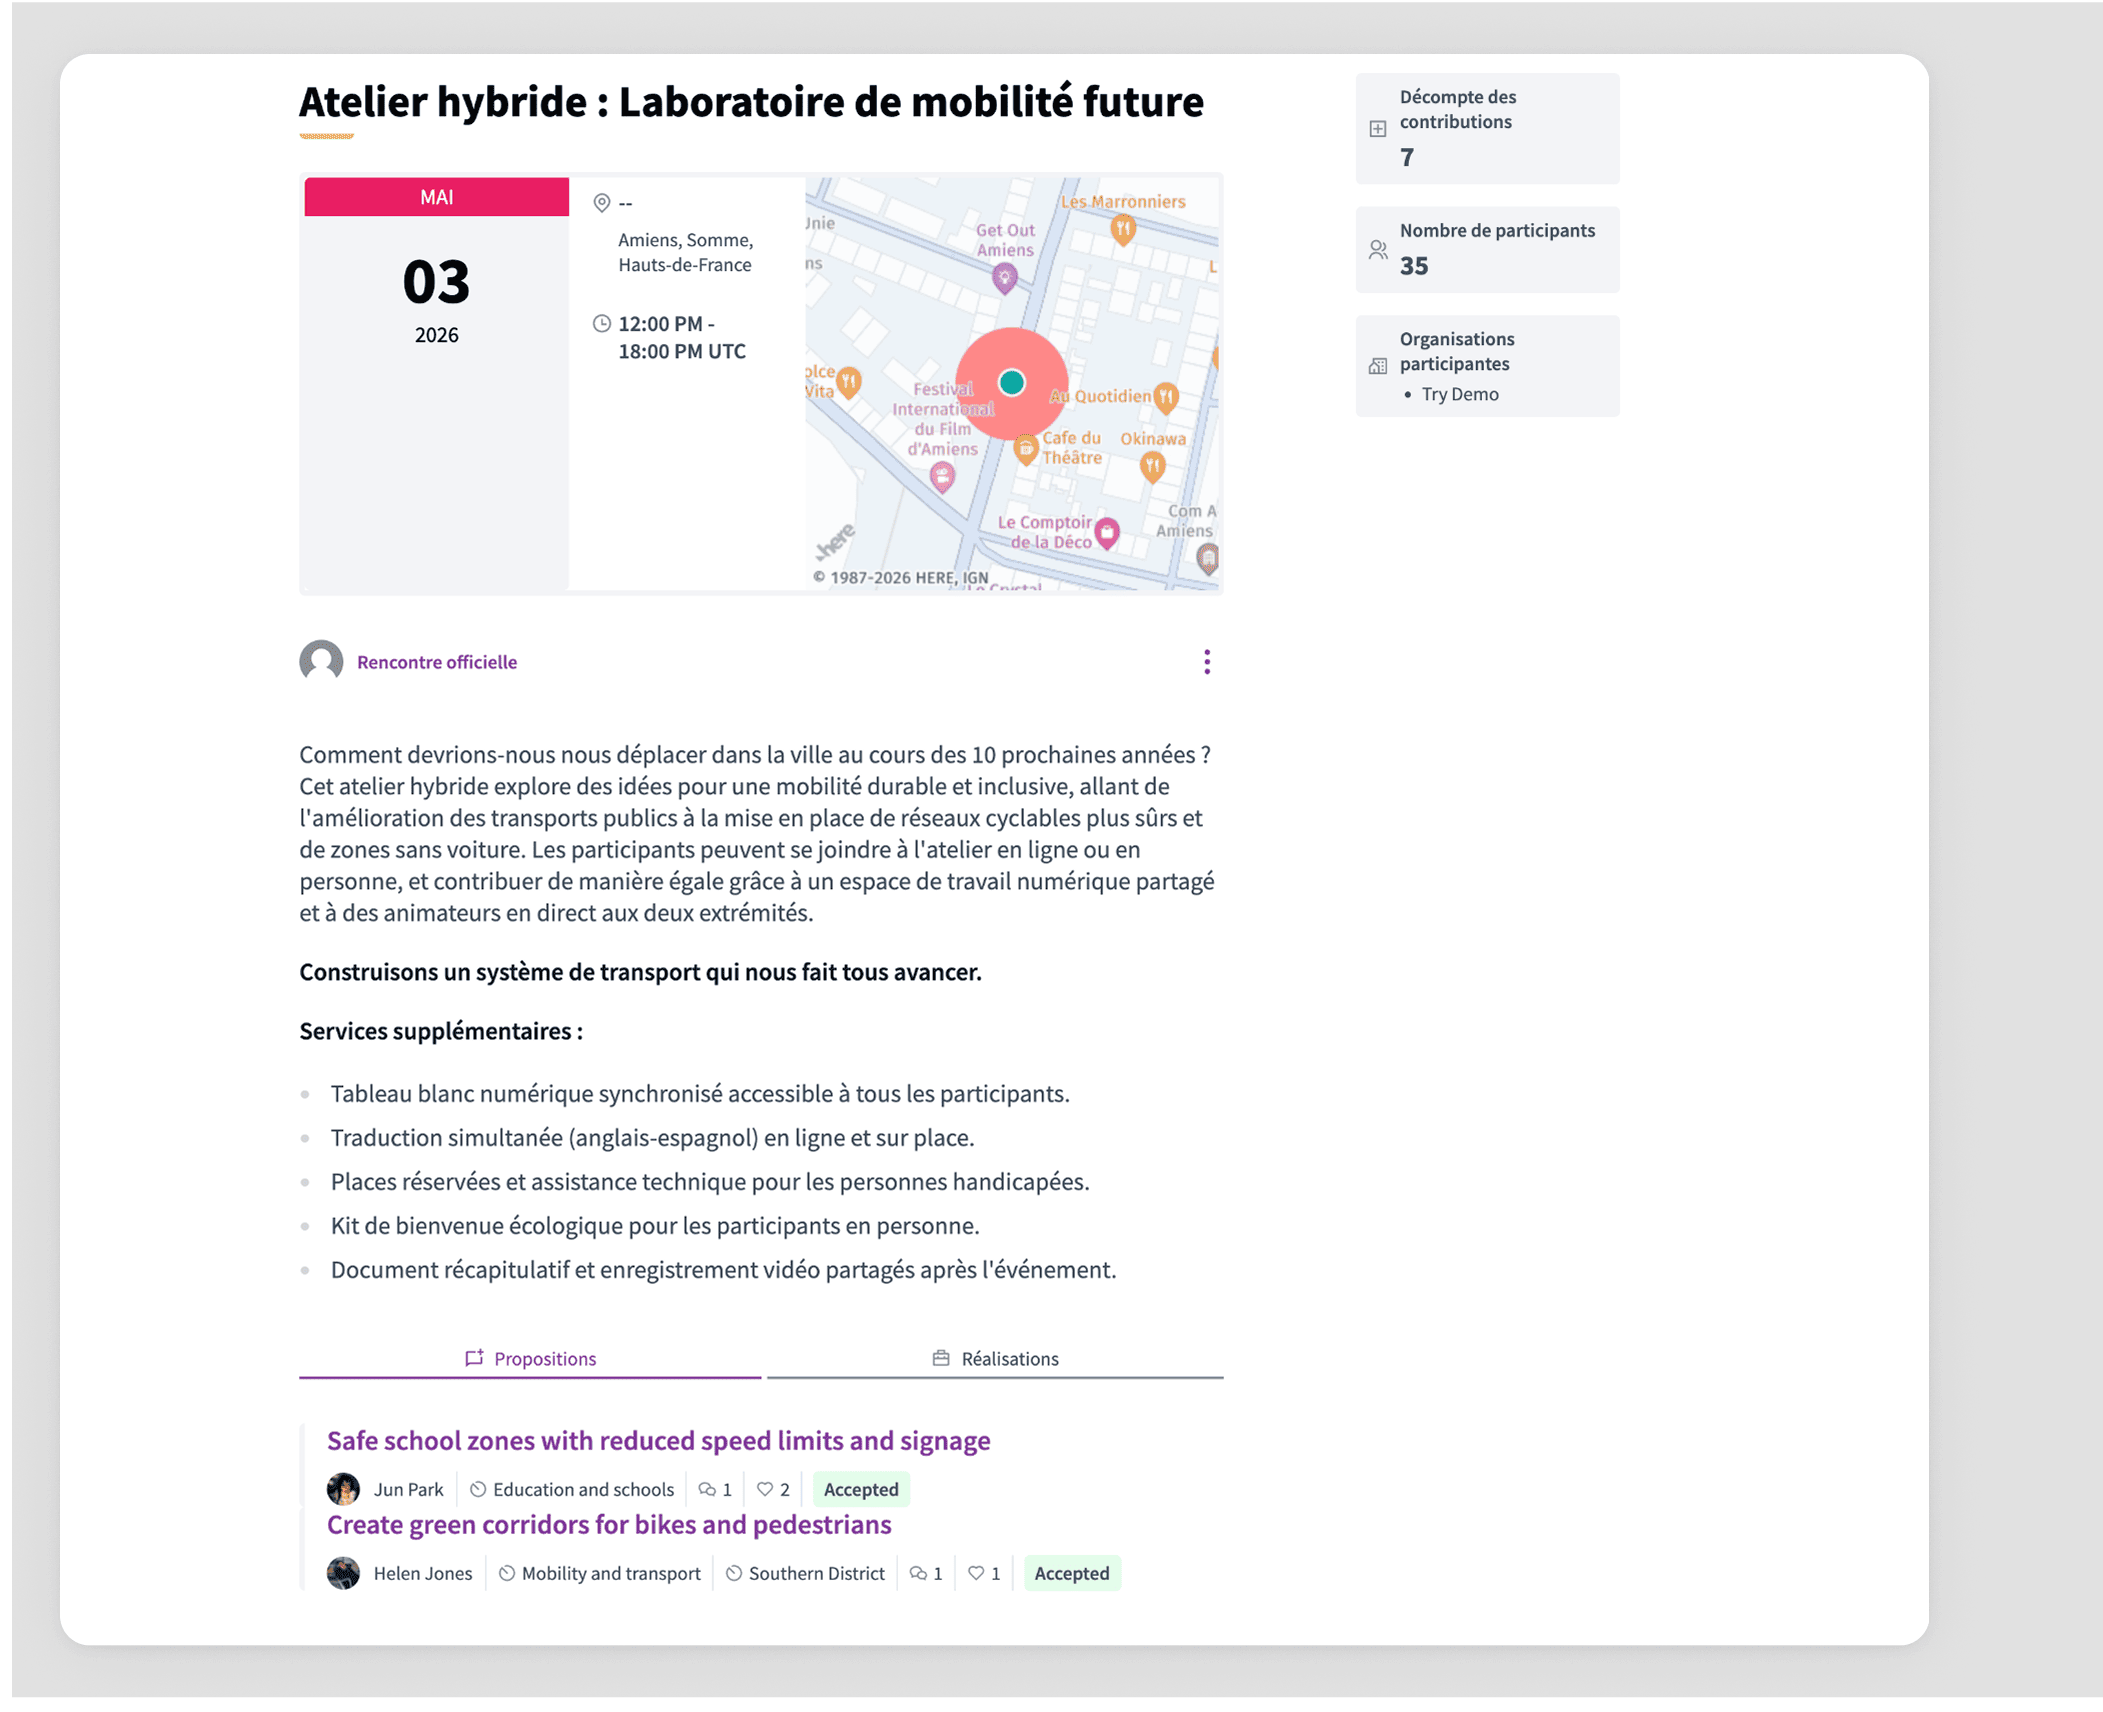Viewport: 2103px width, 1712px height.
Task: Click the location pin icon near Amiens address
Action: pos(601,203)
